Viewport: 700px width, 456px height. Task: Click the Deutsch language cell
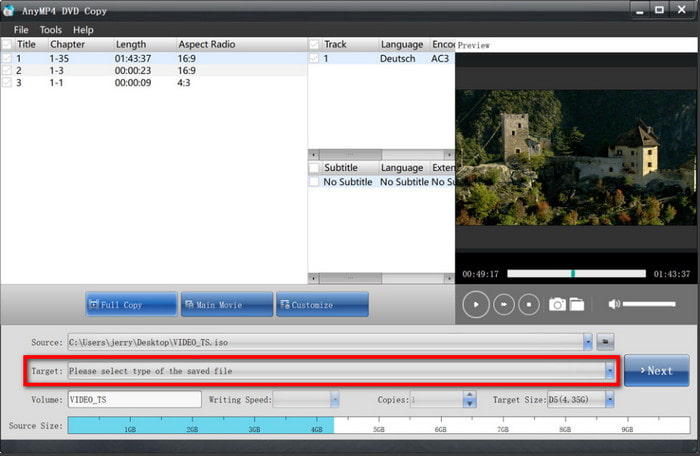(x=397, y=59)
